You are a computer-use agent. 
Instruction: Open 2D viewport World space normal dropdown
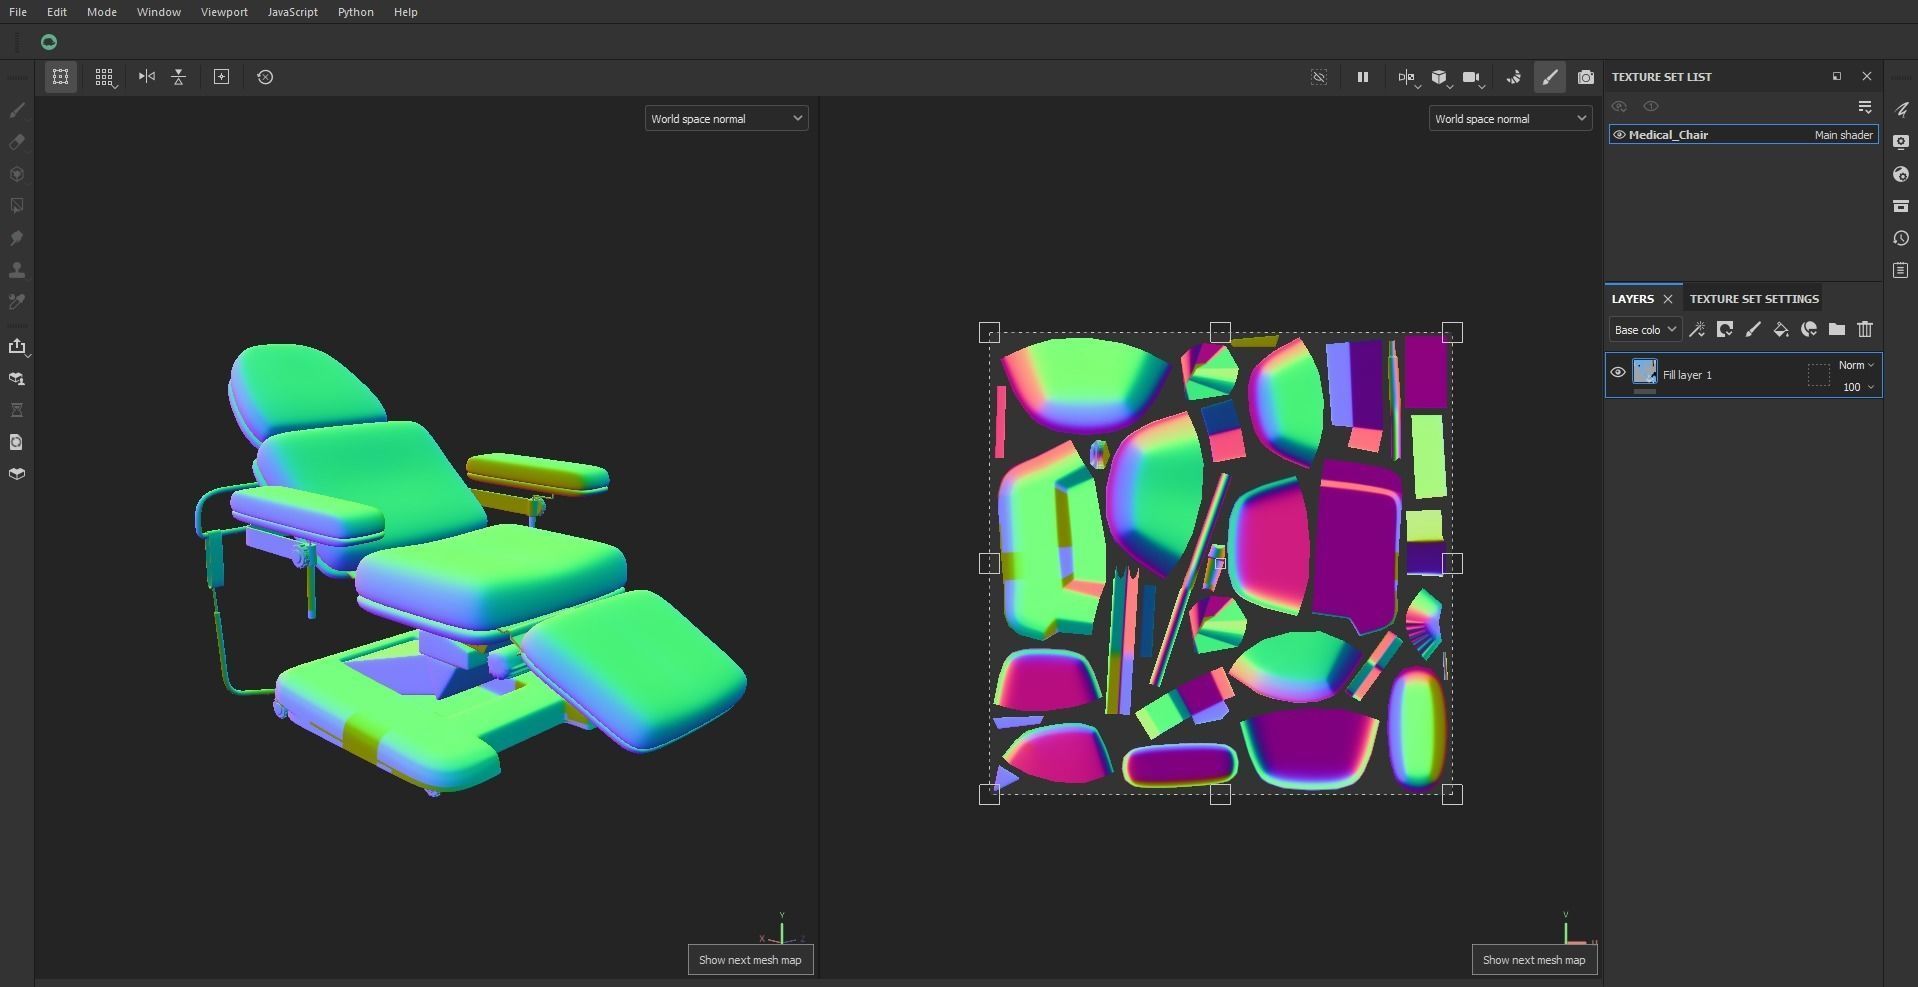click(1510, 119)
